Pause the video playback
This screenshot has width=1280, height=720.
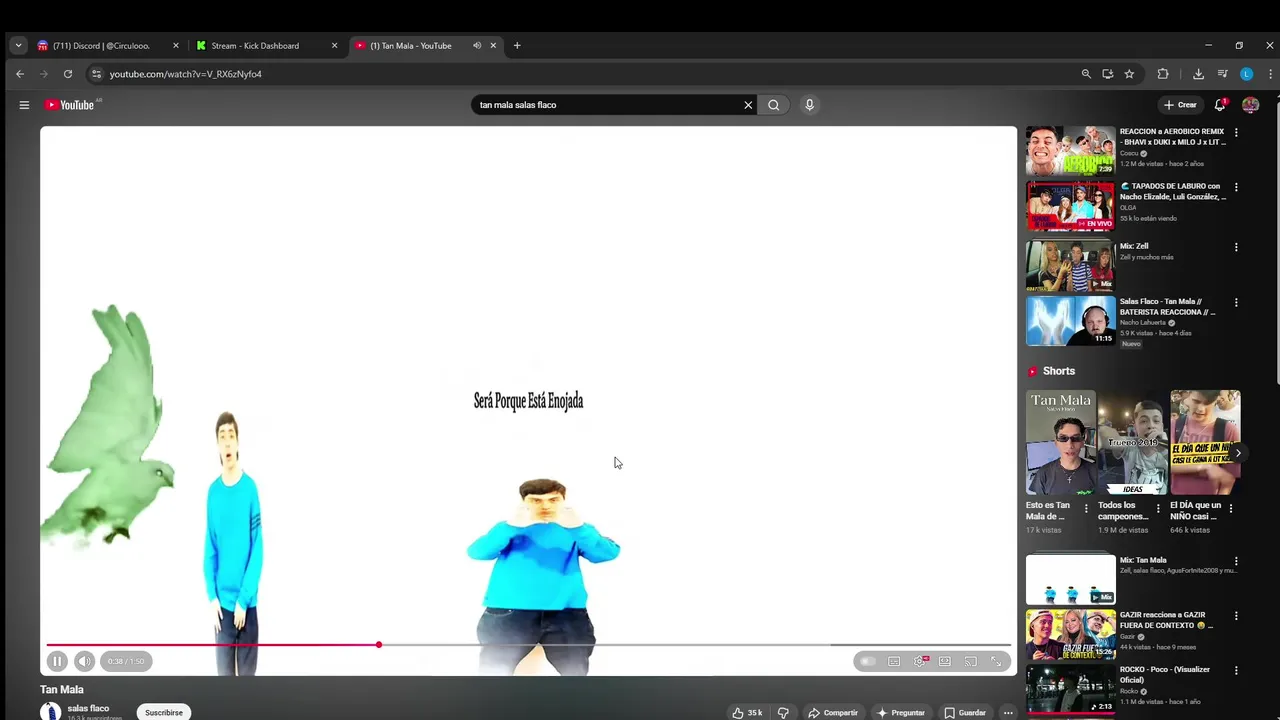[57, 661]
